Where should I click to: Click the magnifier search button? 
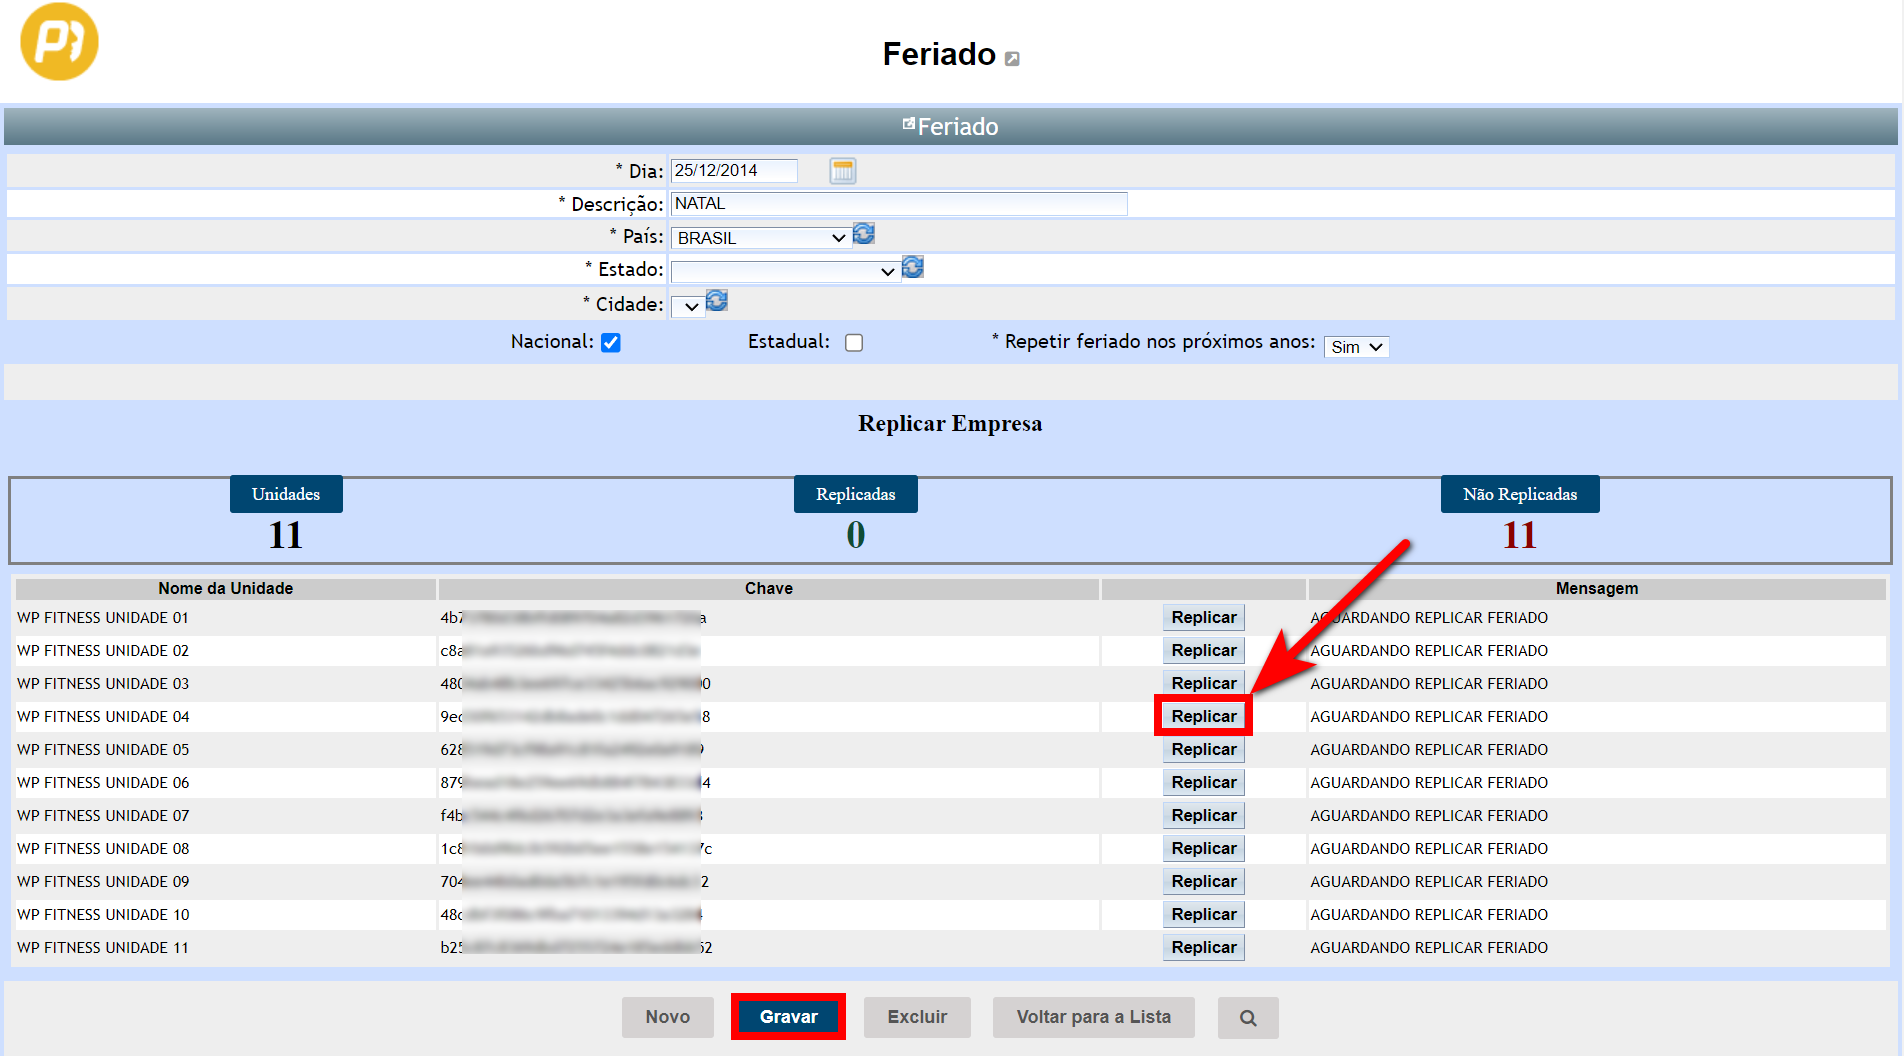point(1247,1017)
